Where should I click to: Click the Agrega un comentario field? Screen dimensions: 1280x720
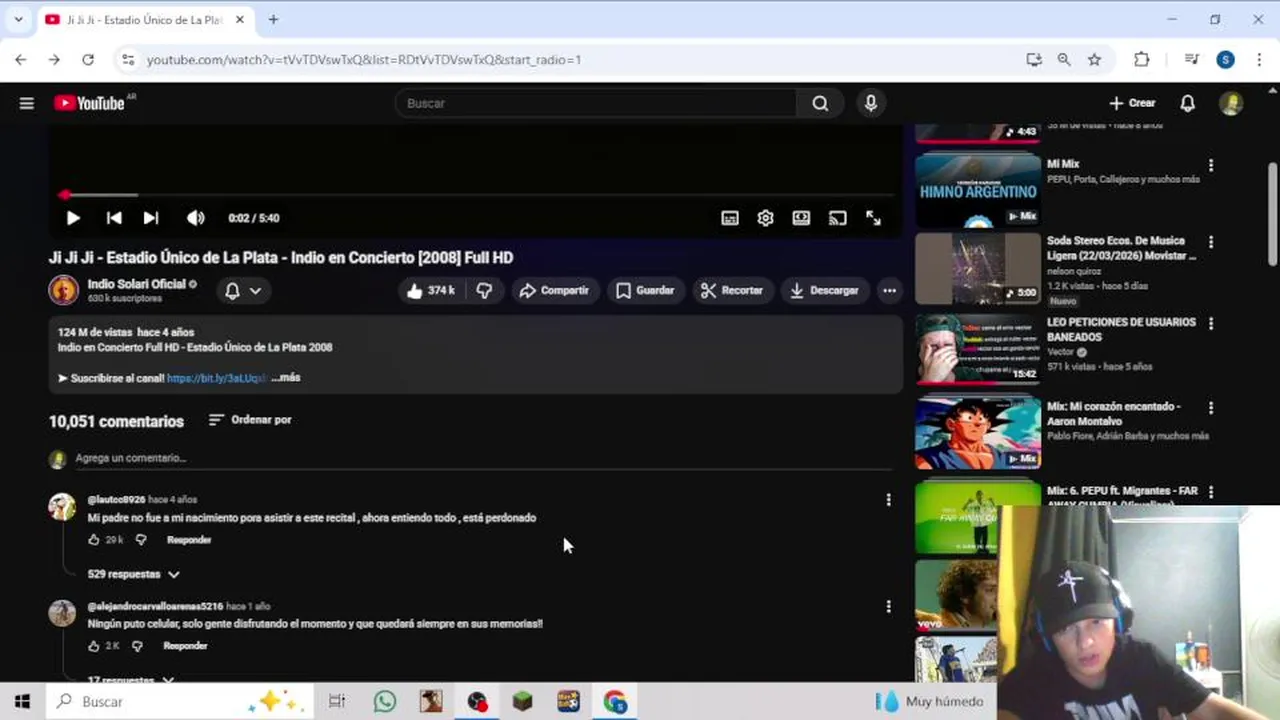pos(484,458)
